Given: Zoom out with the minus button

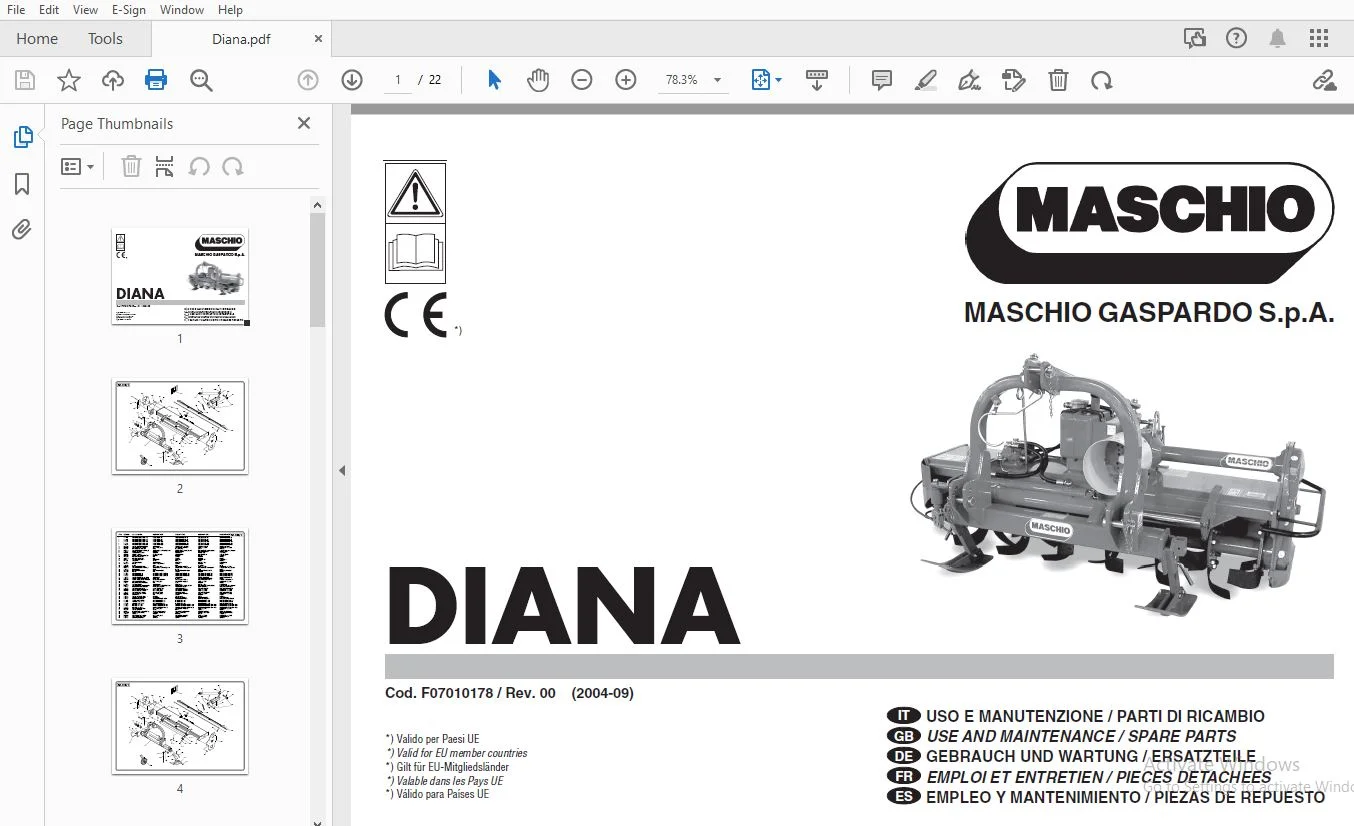Looking at the screenshot, I should click(x=582, y=80).
